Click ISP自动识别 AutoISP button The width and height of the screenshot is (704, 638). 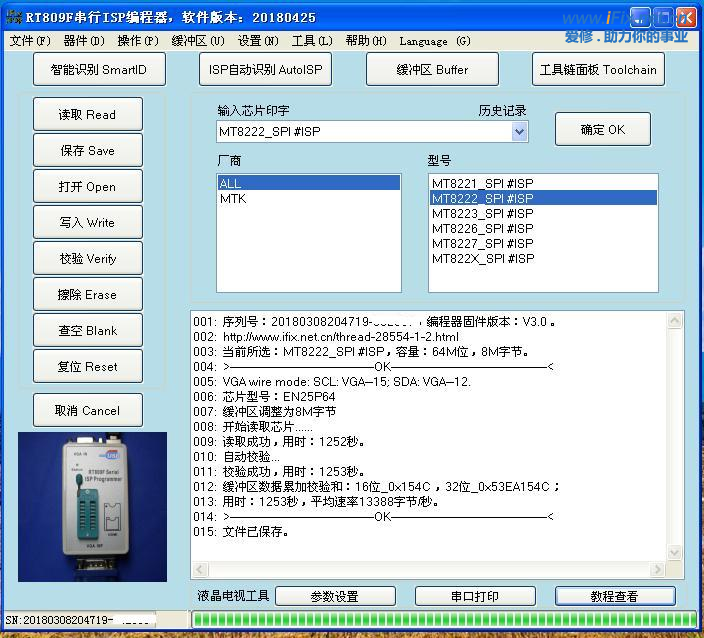pos(265,69)
